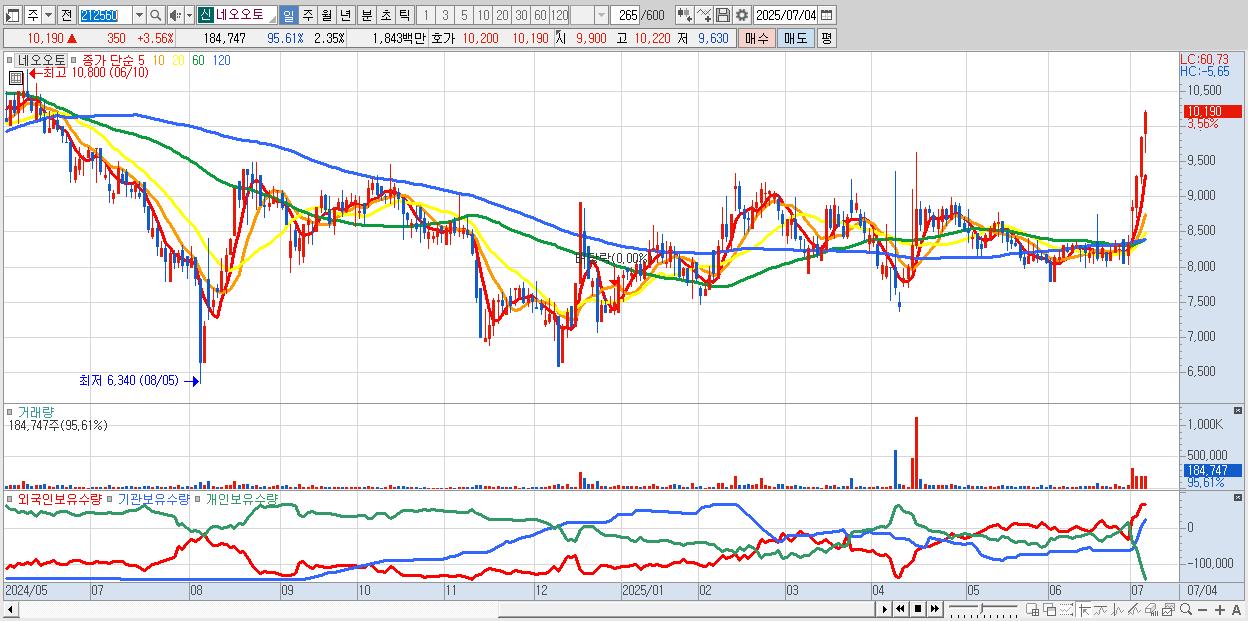
Task: Choose the 10 interval preset
Action: (x=483, y=15)
